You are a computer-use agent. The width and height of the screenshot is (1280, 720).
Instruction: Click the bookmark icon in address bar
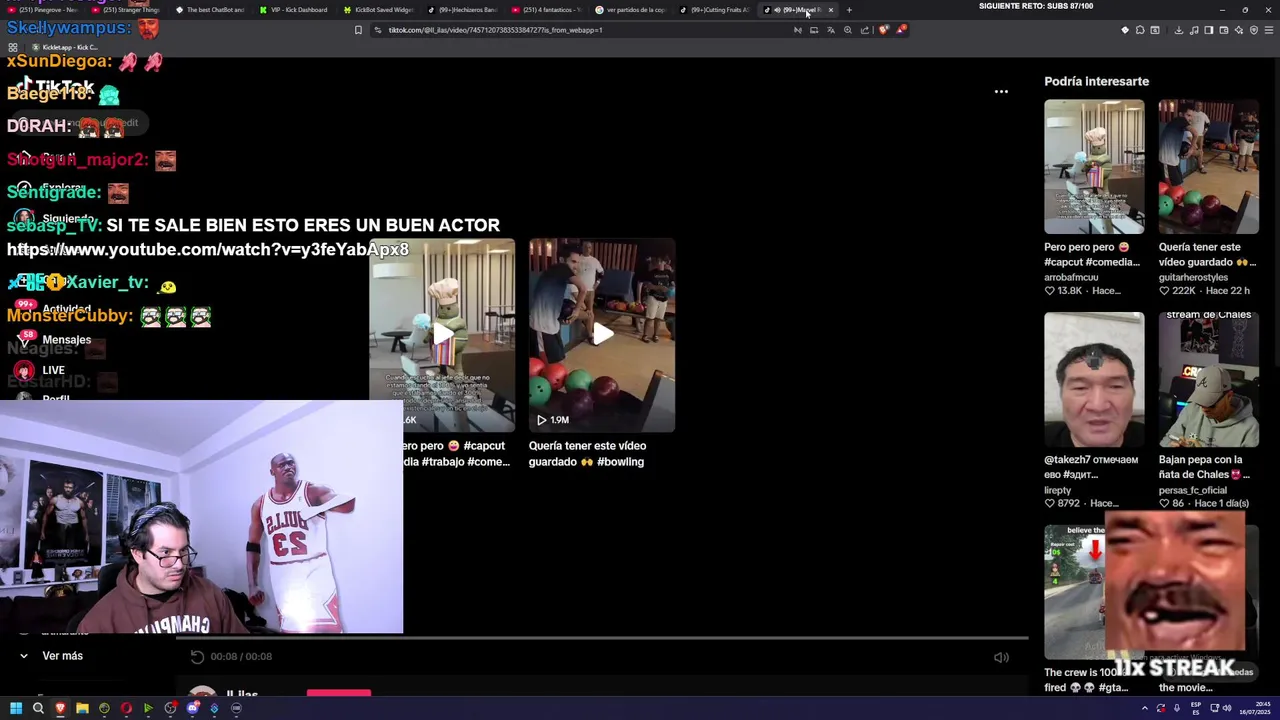click(358, 30)
